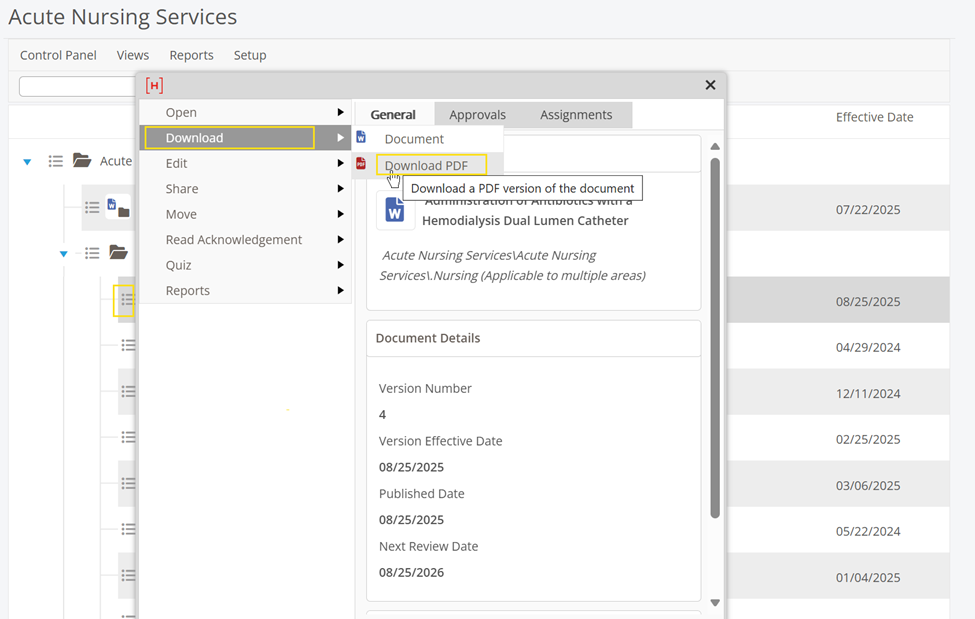Choose the Share menu entry
This screenshot has height=619, width=975.
click(x=182, y=189)
